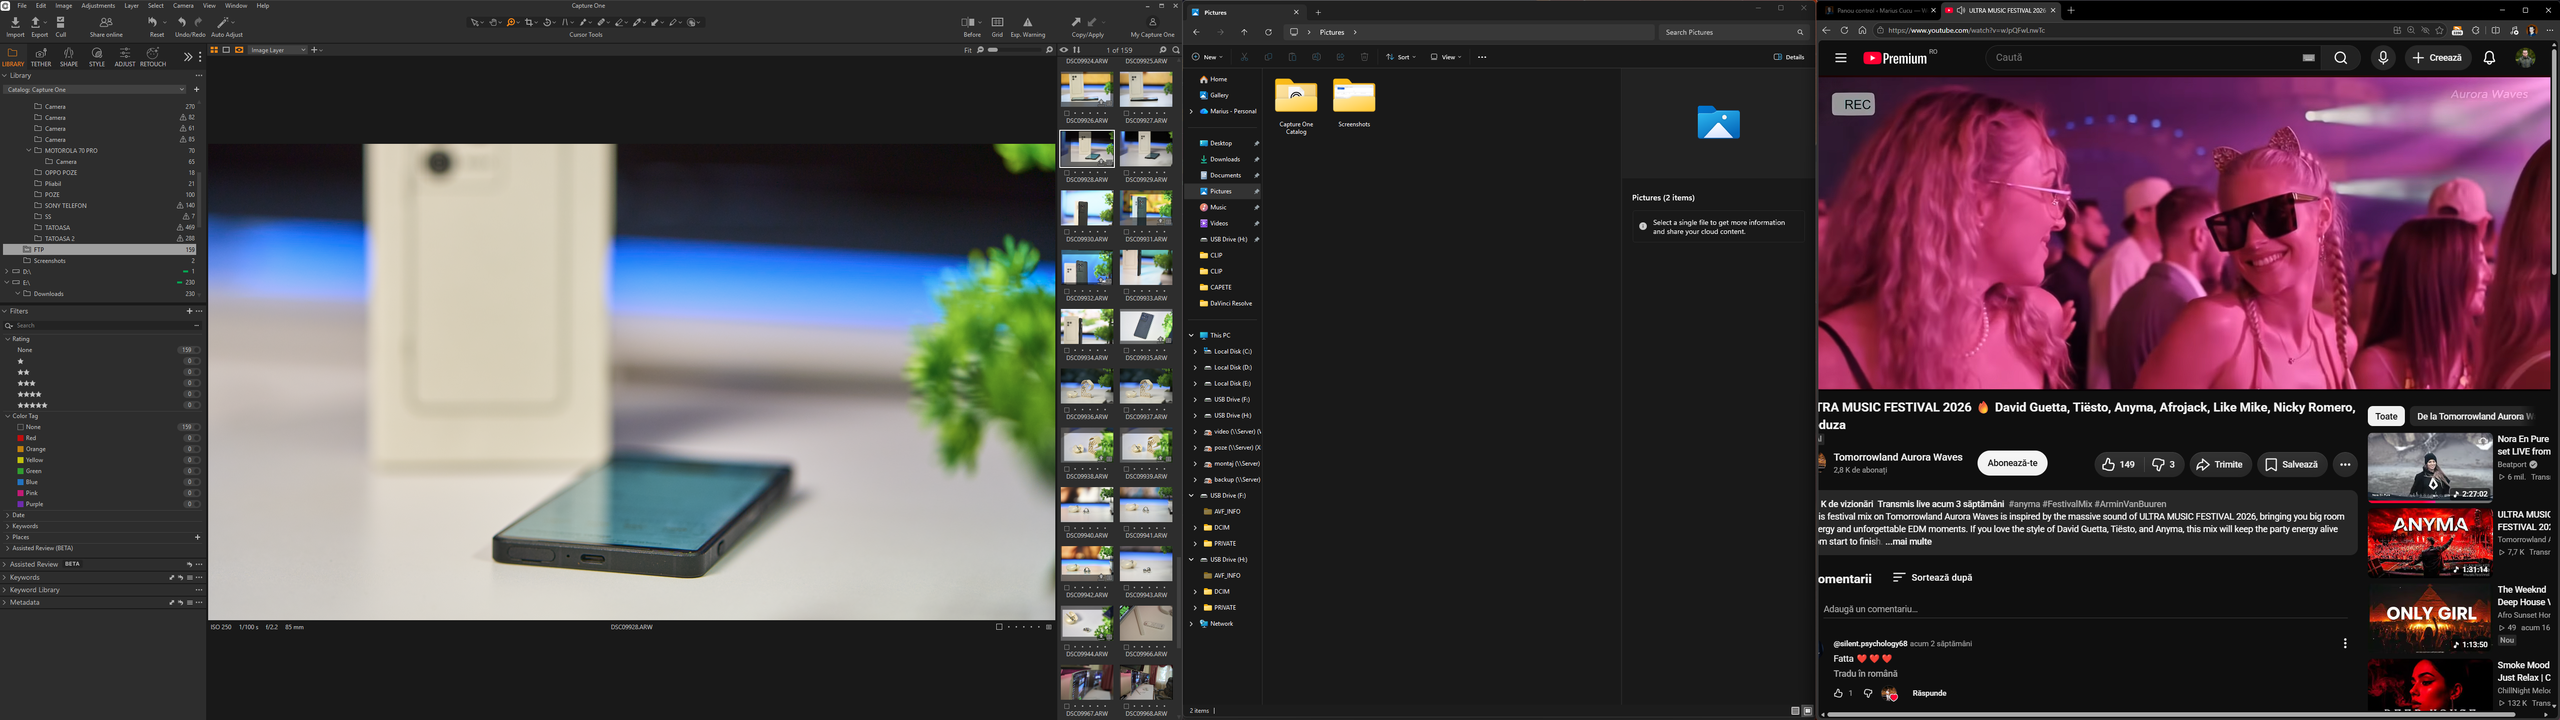Click the Export icon in Capture One
Image resolution: width=2560 pixels, height=720 pixels.
37,22
